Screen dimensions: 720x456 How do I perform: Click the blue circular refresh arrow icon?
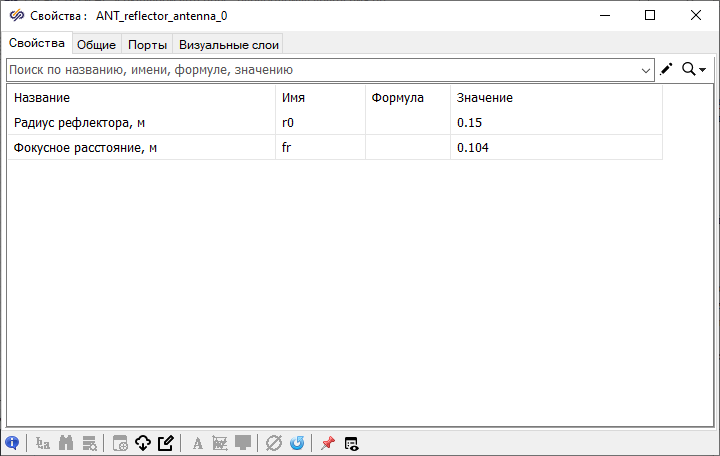pyautogui.click(x=297, y=443)
